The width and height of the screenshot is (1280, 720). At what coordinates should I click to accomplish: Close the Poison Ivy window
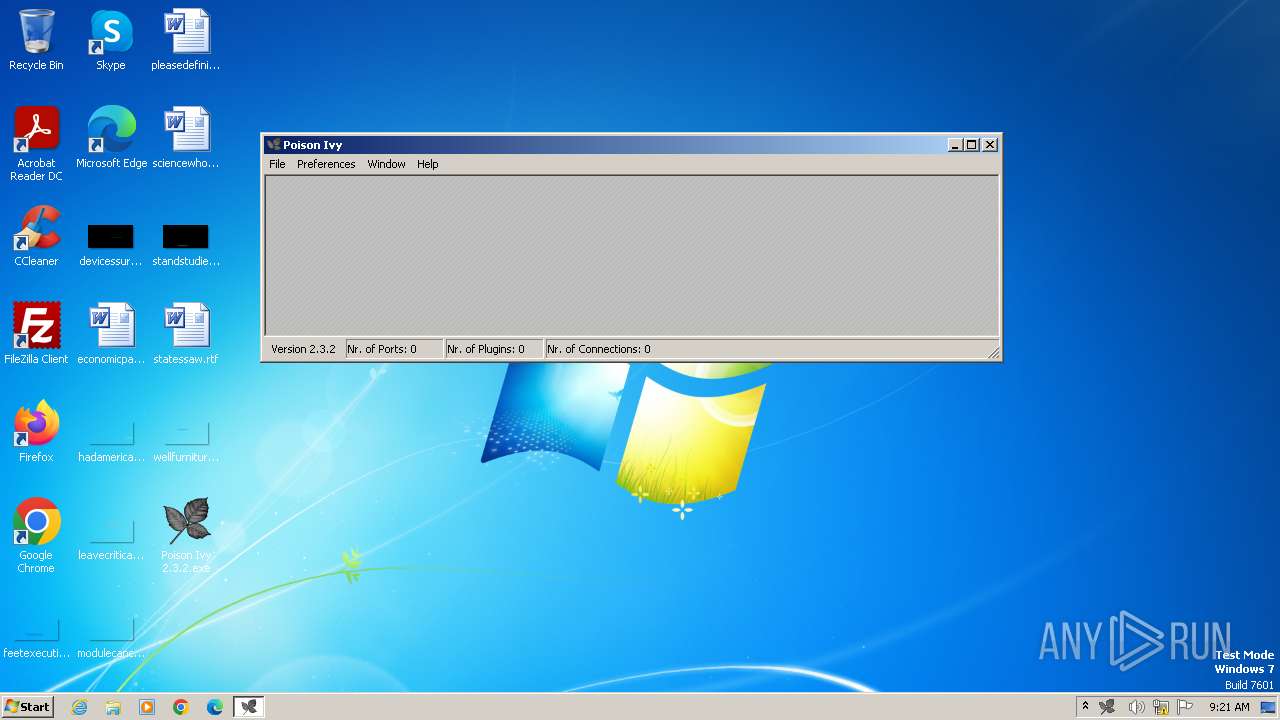pyautogui.click(x=990, y=145)
